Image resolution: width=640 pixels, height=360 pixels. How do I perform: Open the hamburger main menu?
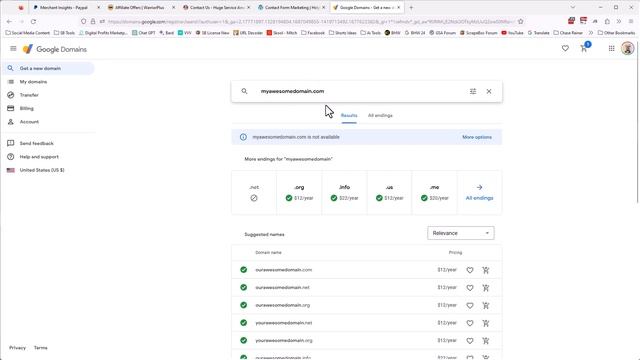click(x=13, y=49)
